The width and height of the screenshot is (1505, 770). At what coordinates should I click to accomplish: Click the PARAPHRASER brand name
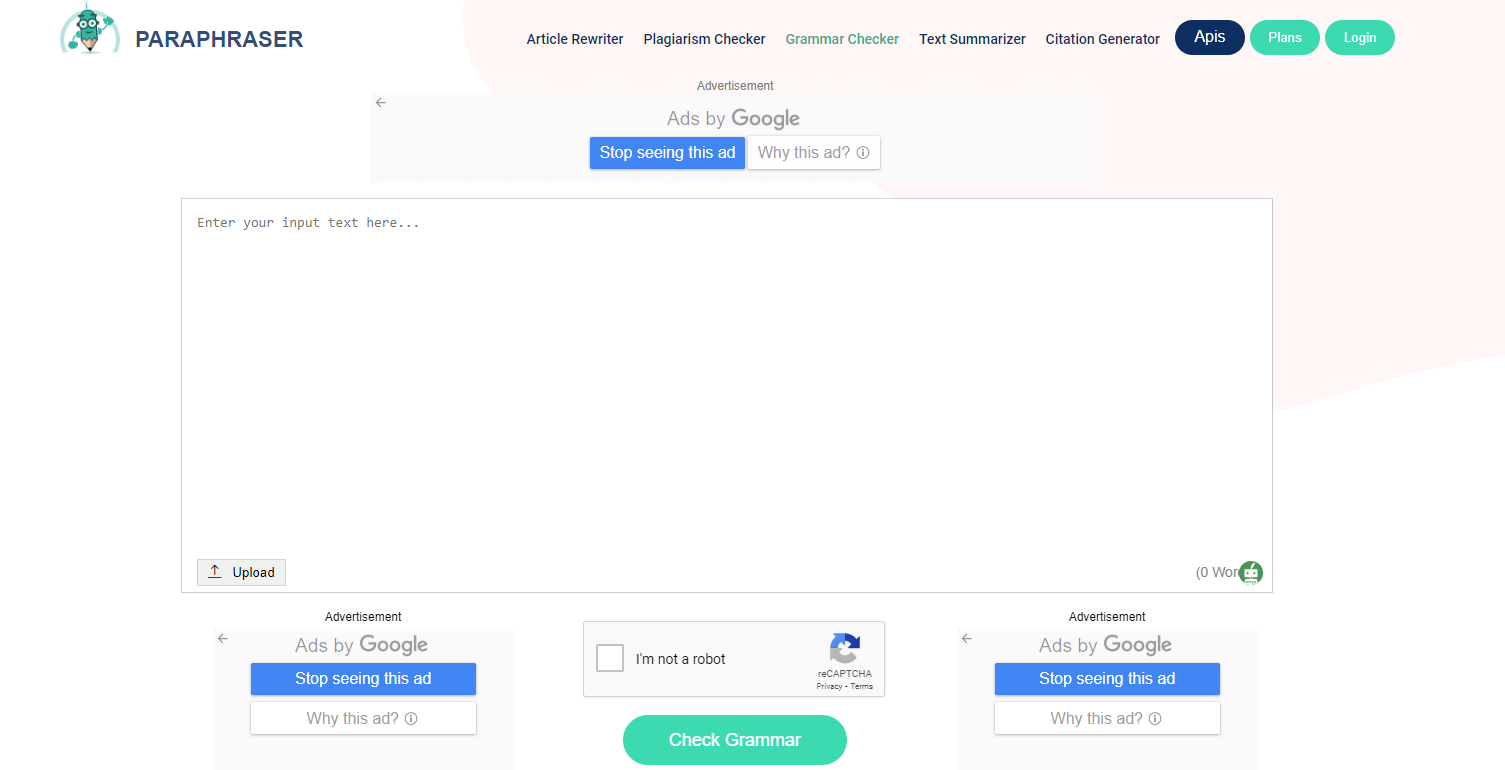tap(219, 39)
